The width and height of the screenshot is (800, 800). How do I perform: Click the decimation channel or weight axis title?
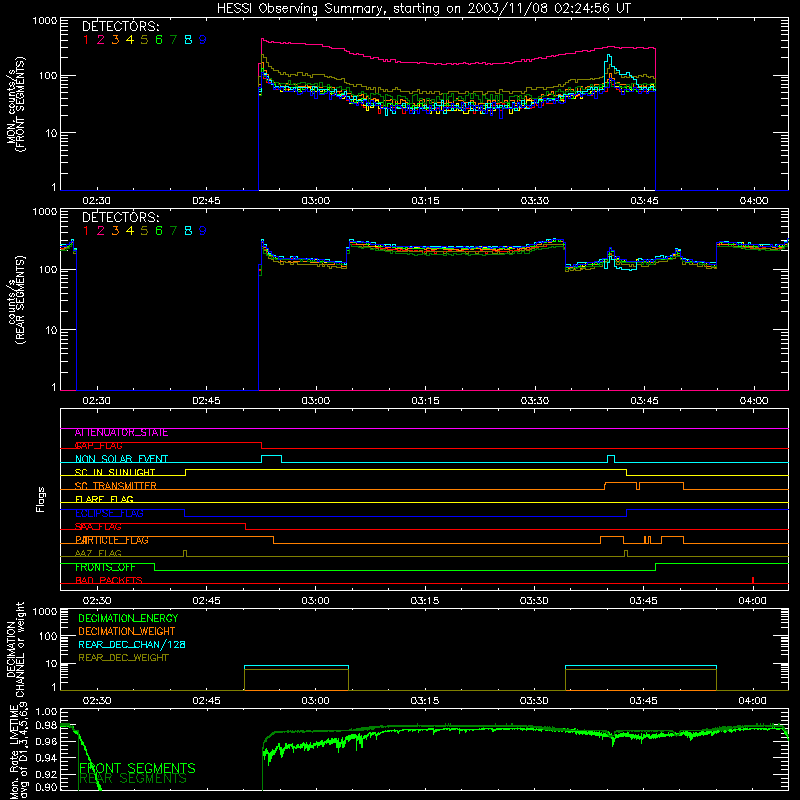(x=16, y=649)
